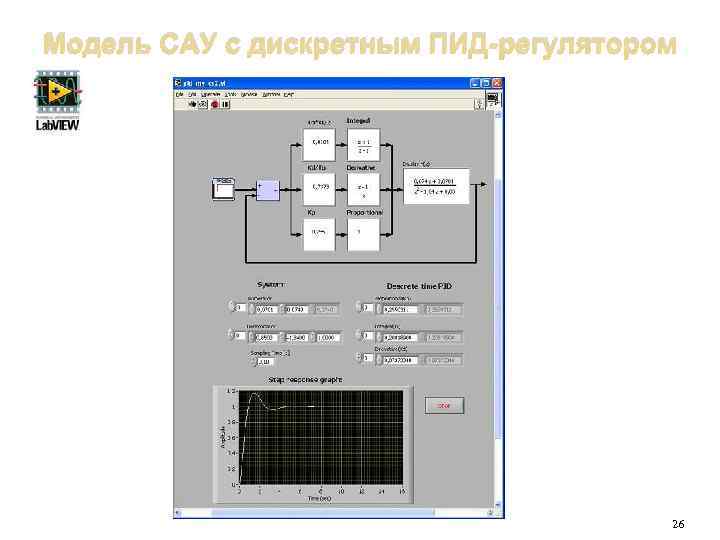Click the Kp gain value block
The height and width of the screenshot is (540, 720).
320,234
